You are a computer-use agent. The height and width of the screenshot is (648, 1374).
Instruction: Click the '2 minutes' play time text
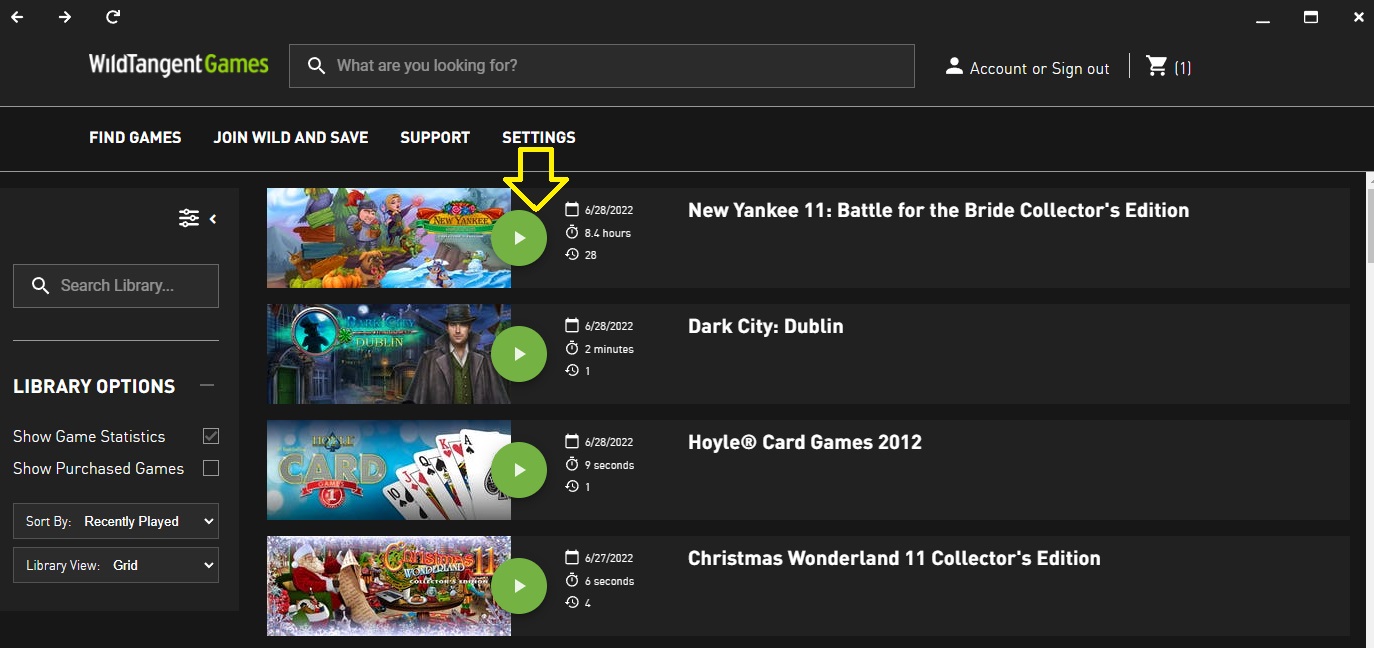609,349
